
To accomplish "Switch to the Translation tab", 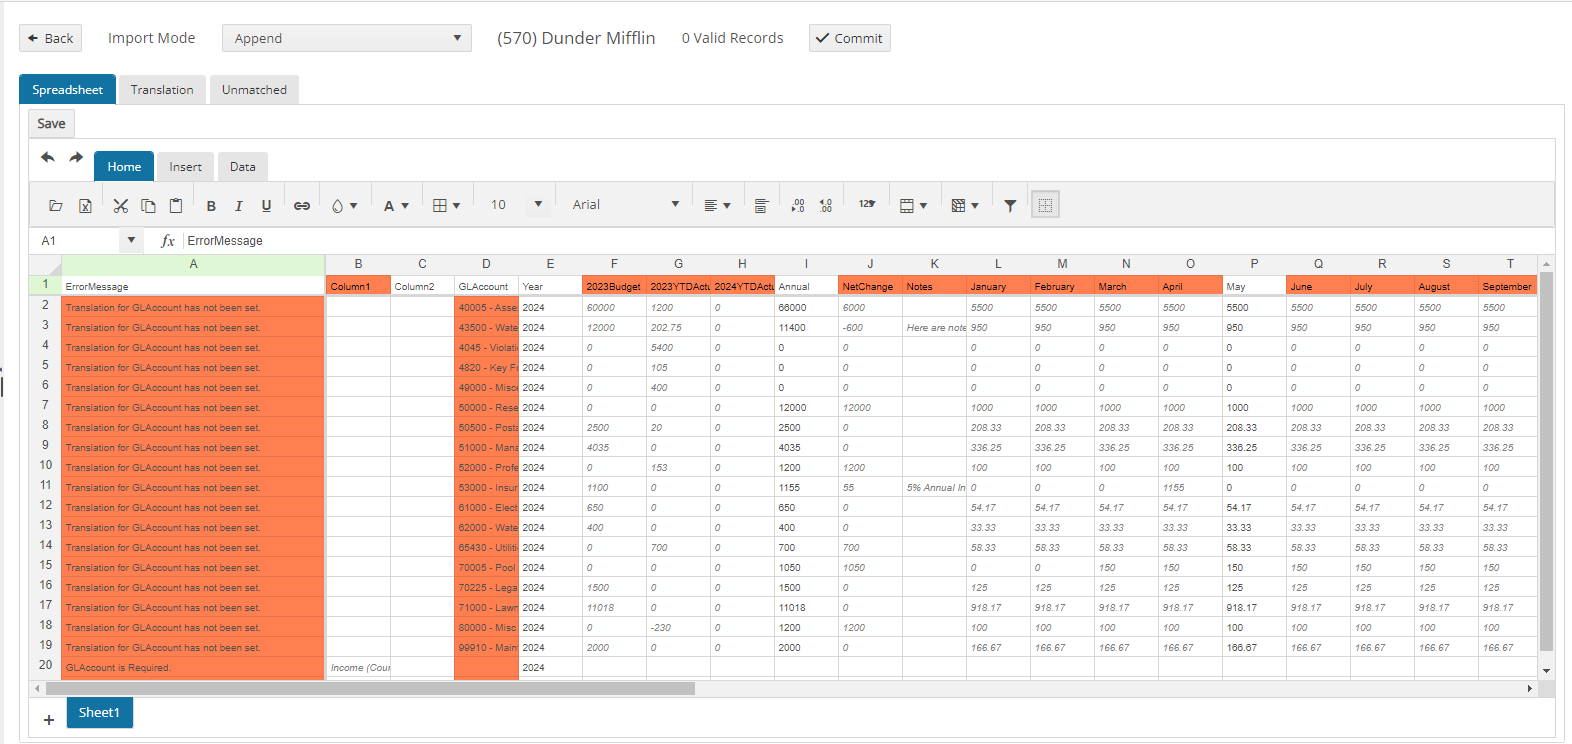I will point(162,90).
